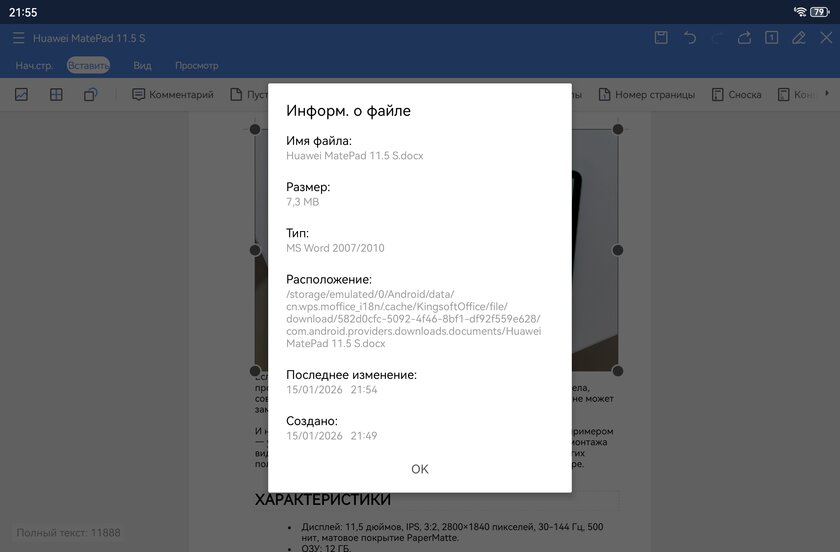Tap the created date 15/01/2026 21:49
Viewport: 840px width, 552px height.
point(332,436)
